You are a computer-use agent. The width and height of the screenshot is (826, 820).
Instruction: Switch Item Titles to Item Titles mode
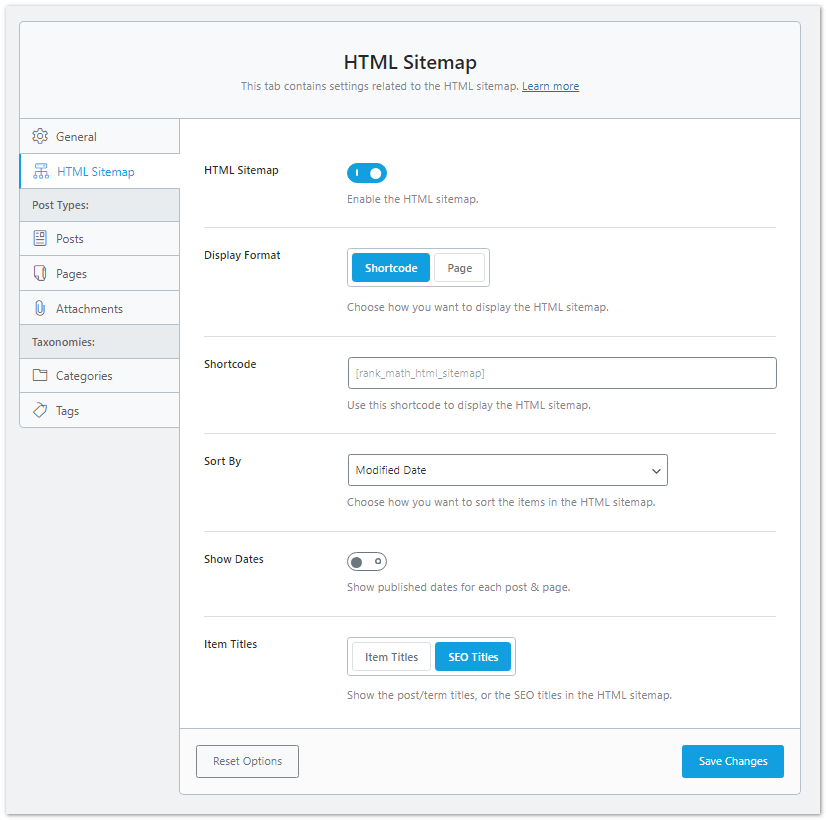tap(390, 656)
